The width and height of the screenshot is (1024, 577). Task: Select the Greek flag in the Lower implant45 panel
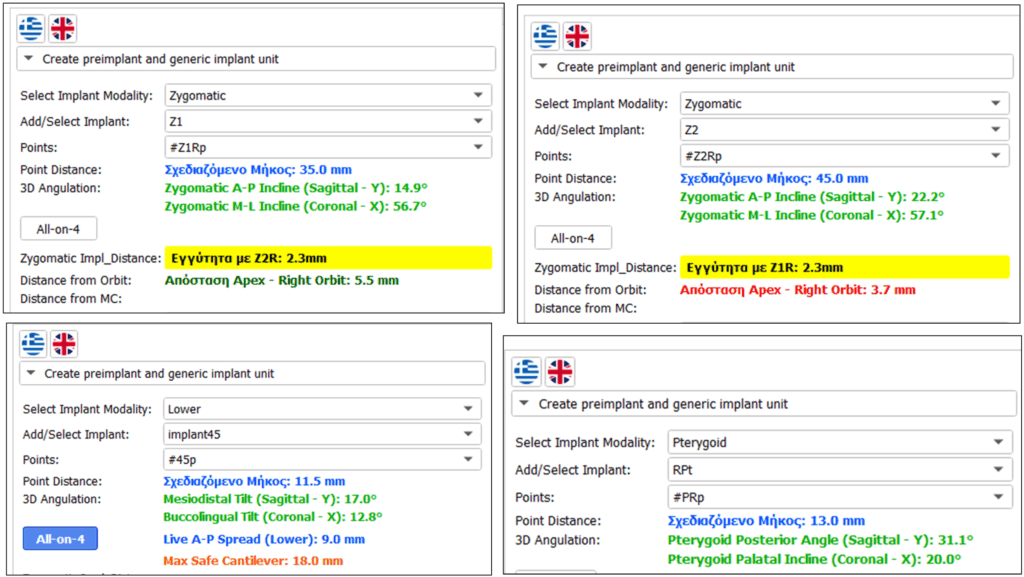(33, 343)
